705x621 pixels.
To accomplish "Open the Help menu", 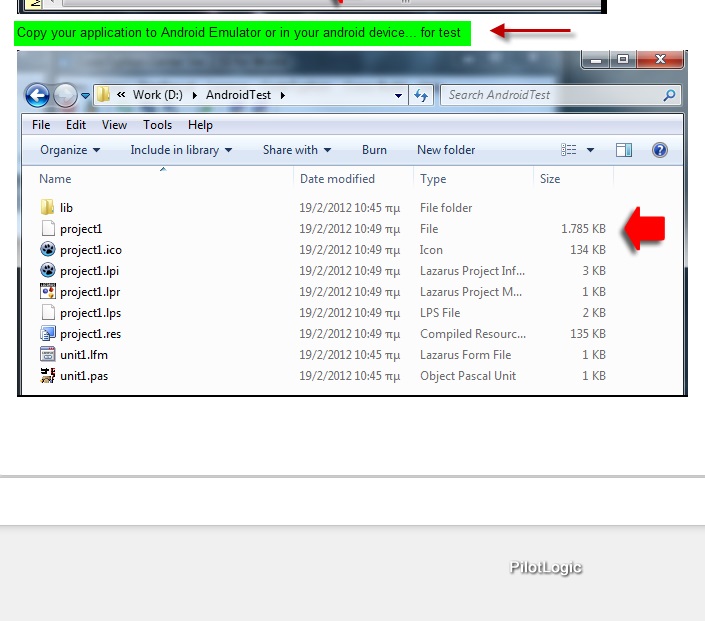I will (x=200, y=125).
